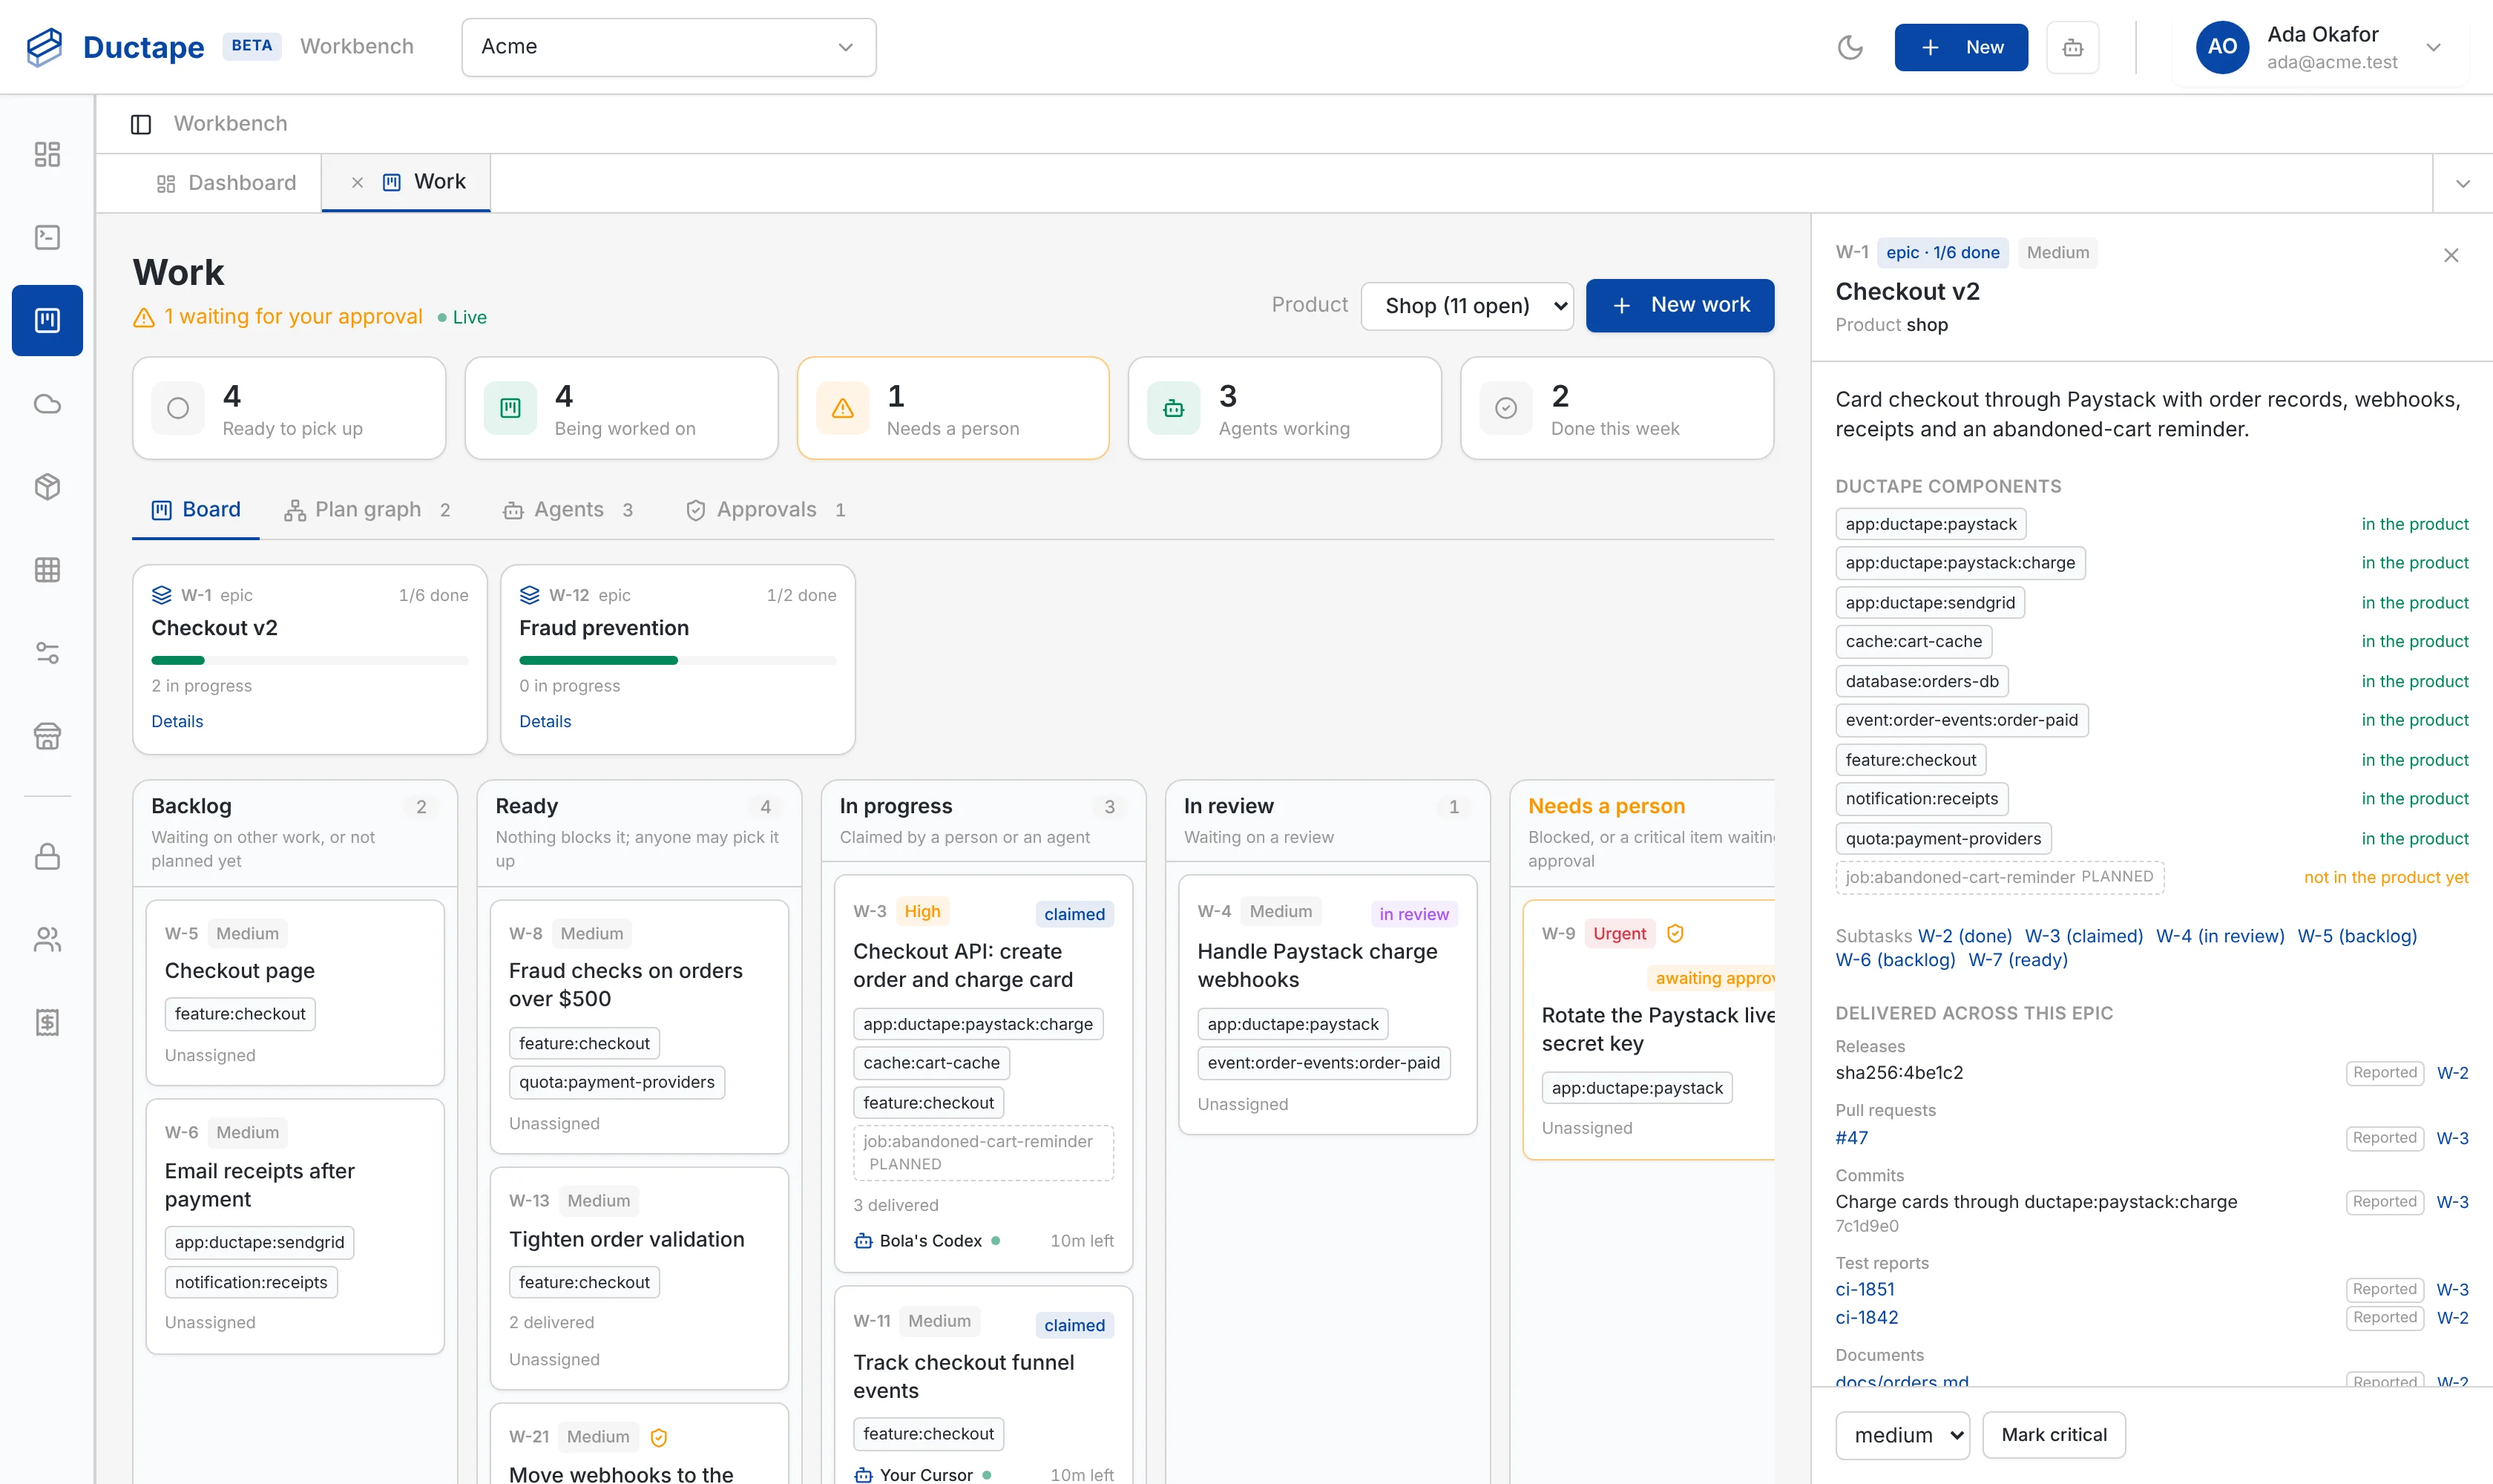Open the cloud icon in sidebar
This screenshot has width=2493, height=1484.
[x=47, y=403]
